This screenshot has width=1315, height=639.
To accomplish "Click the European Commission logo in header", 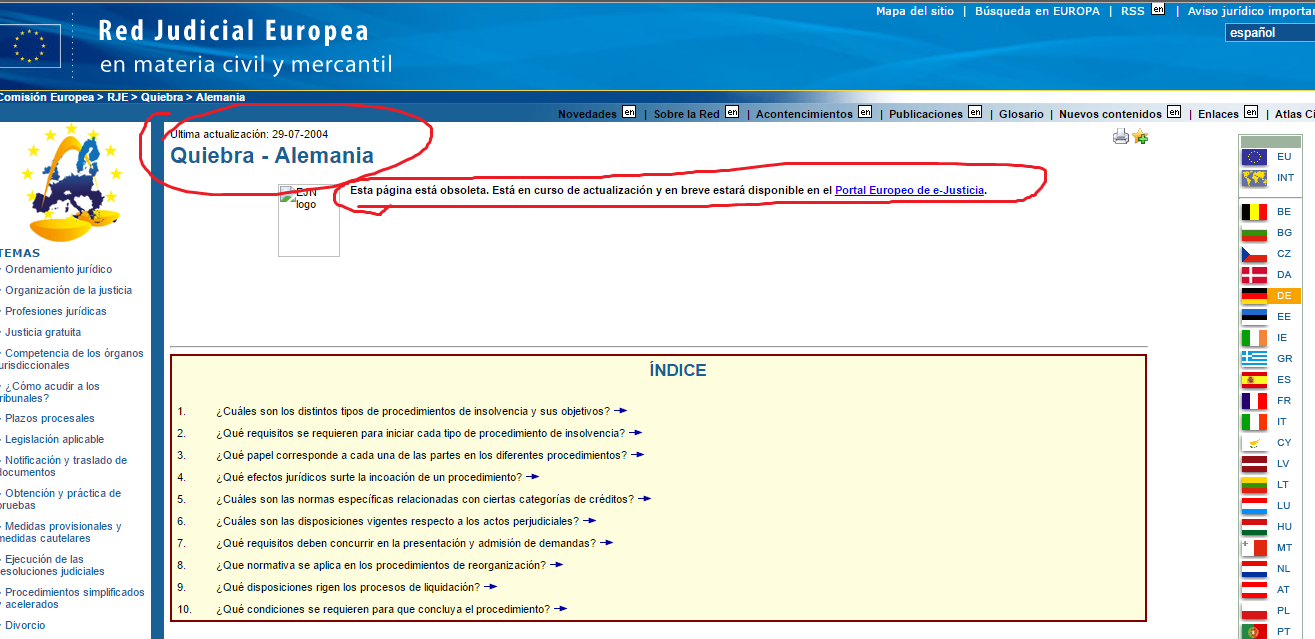I will click(30, 46).
